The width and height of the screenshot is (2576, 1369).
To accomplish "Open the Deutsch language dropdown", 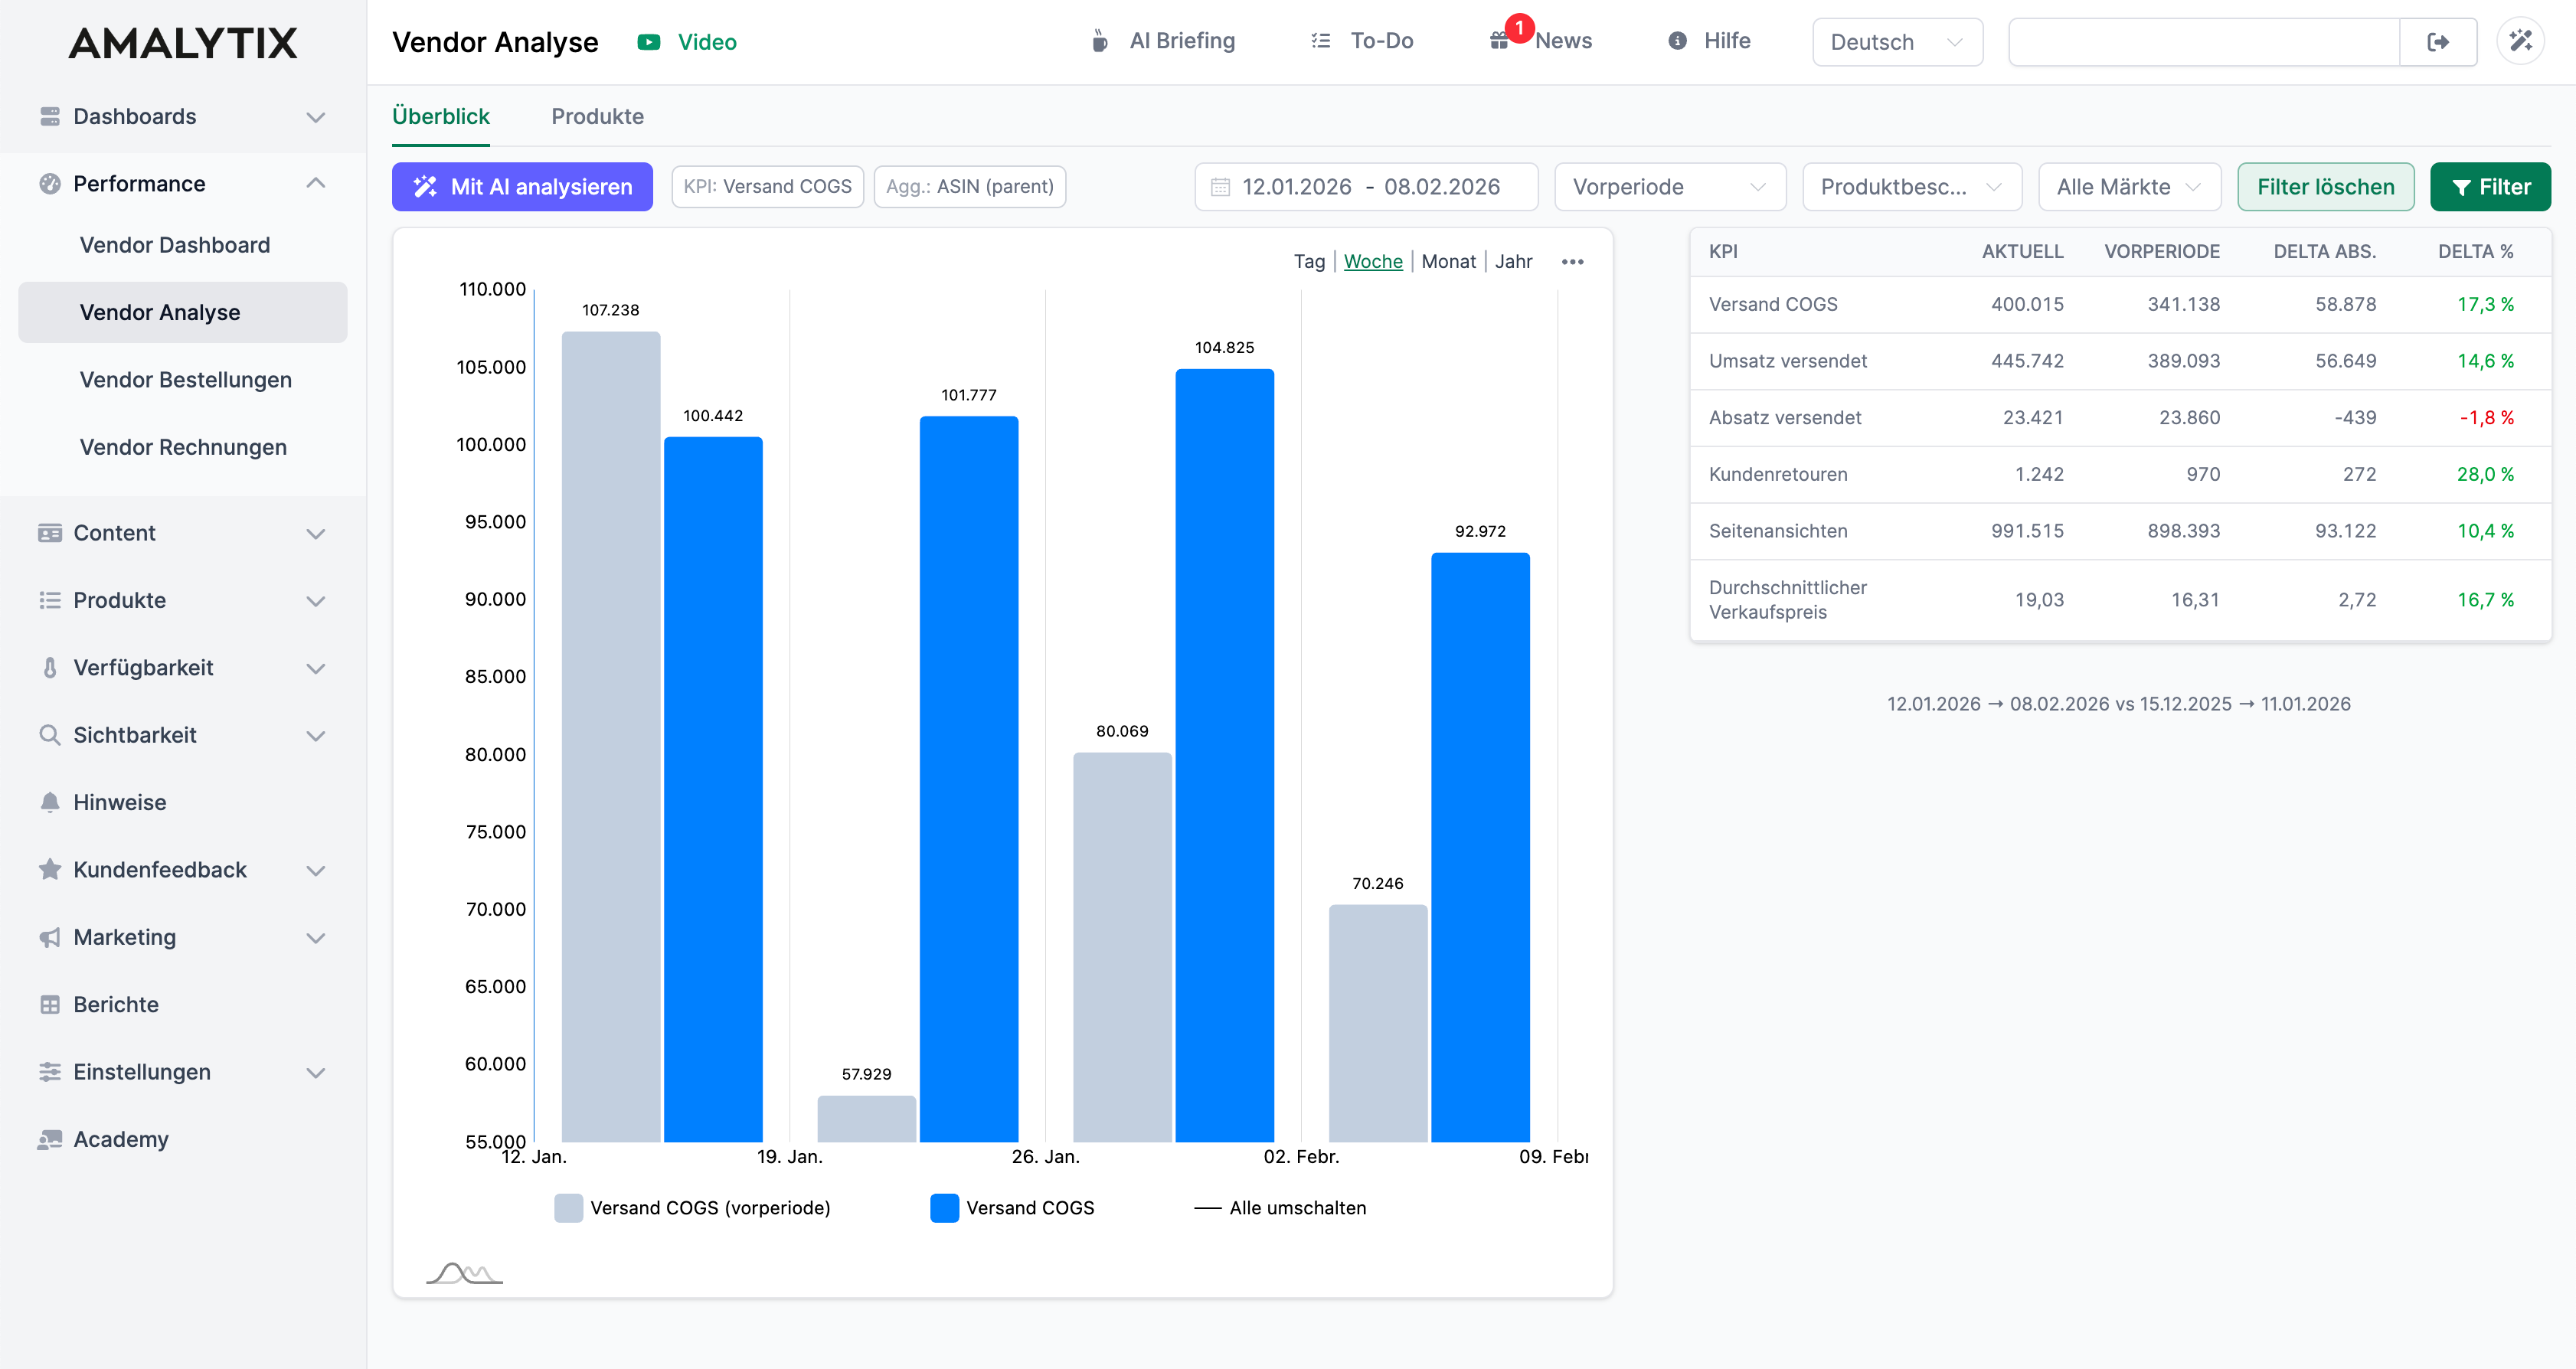I will click(x=1896, y=41).
